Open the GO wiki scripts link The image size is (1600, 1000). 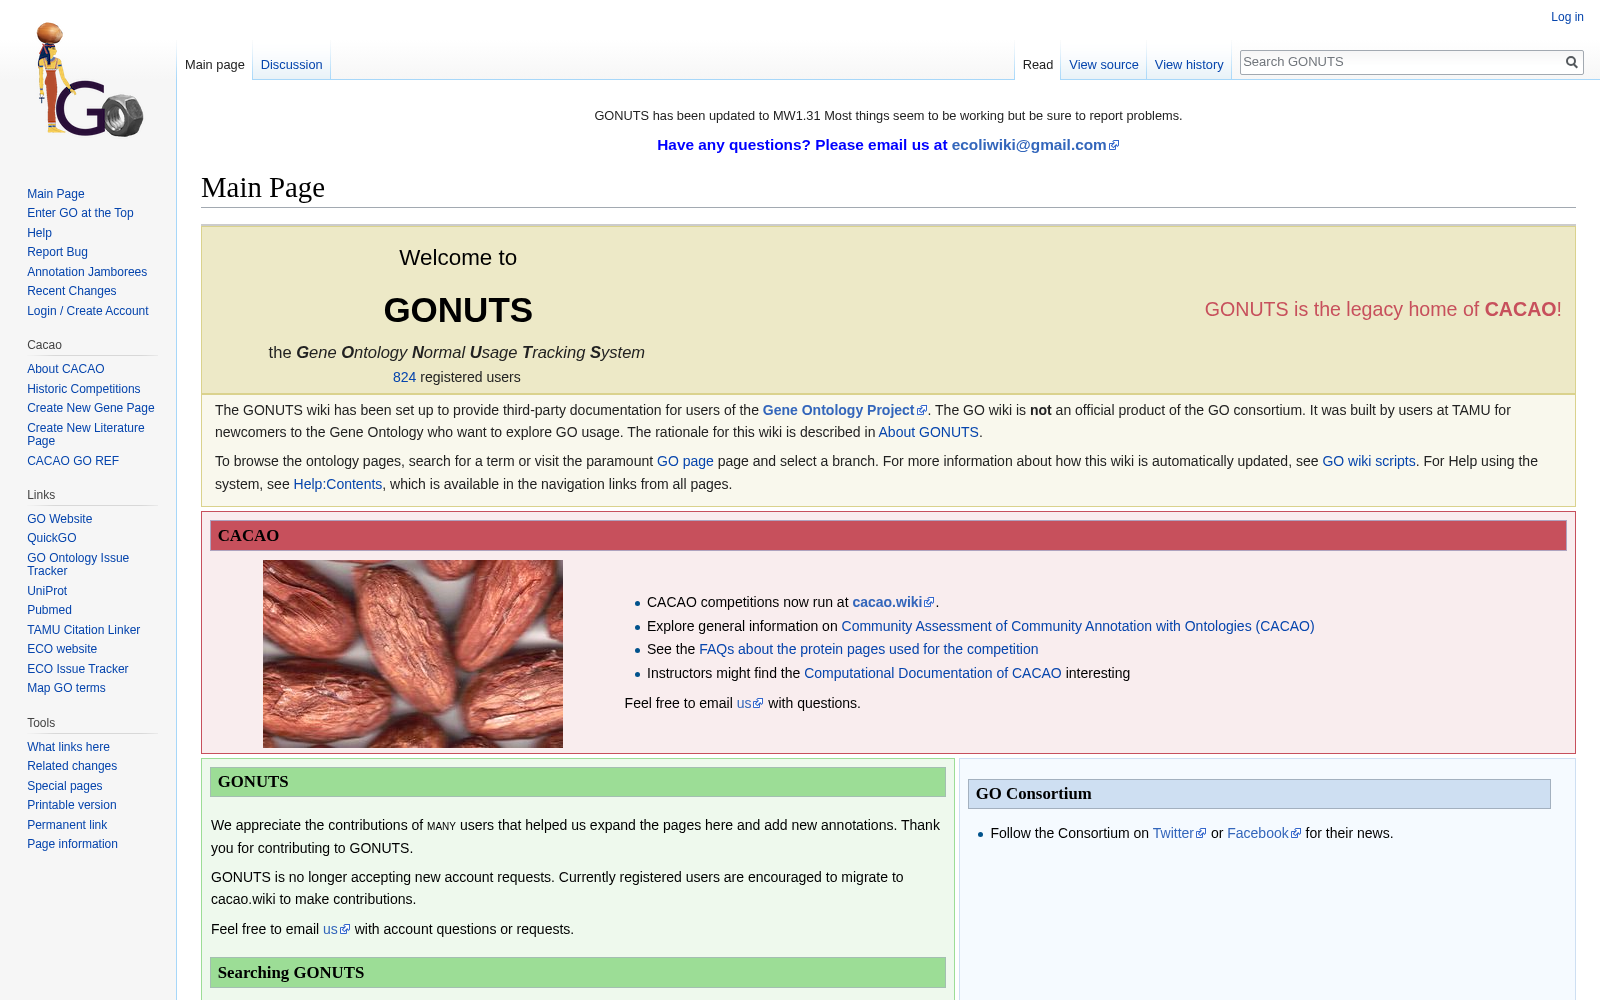coord(1369,461)
